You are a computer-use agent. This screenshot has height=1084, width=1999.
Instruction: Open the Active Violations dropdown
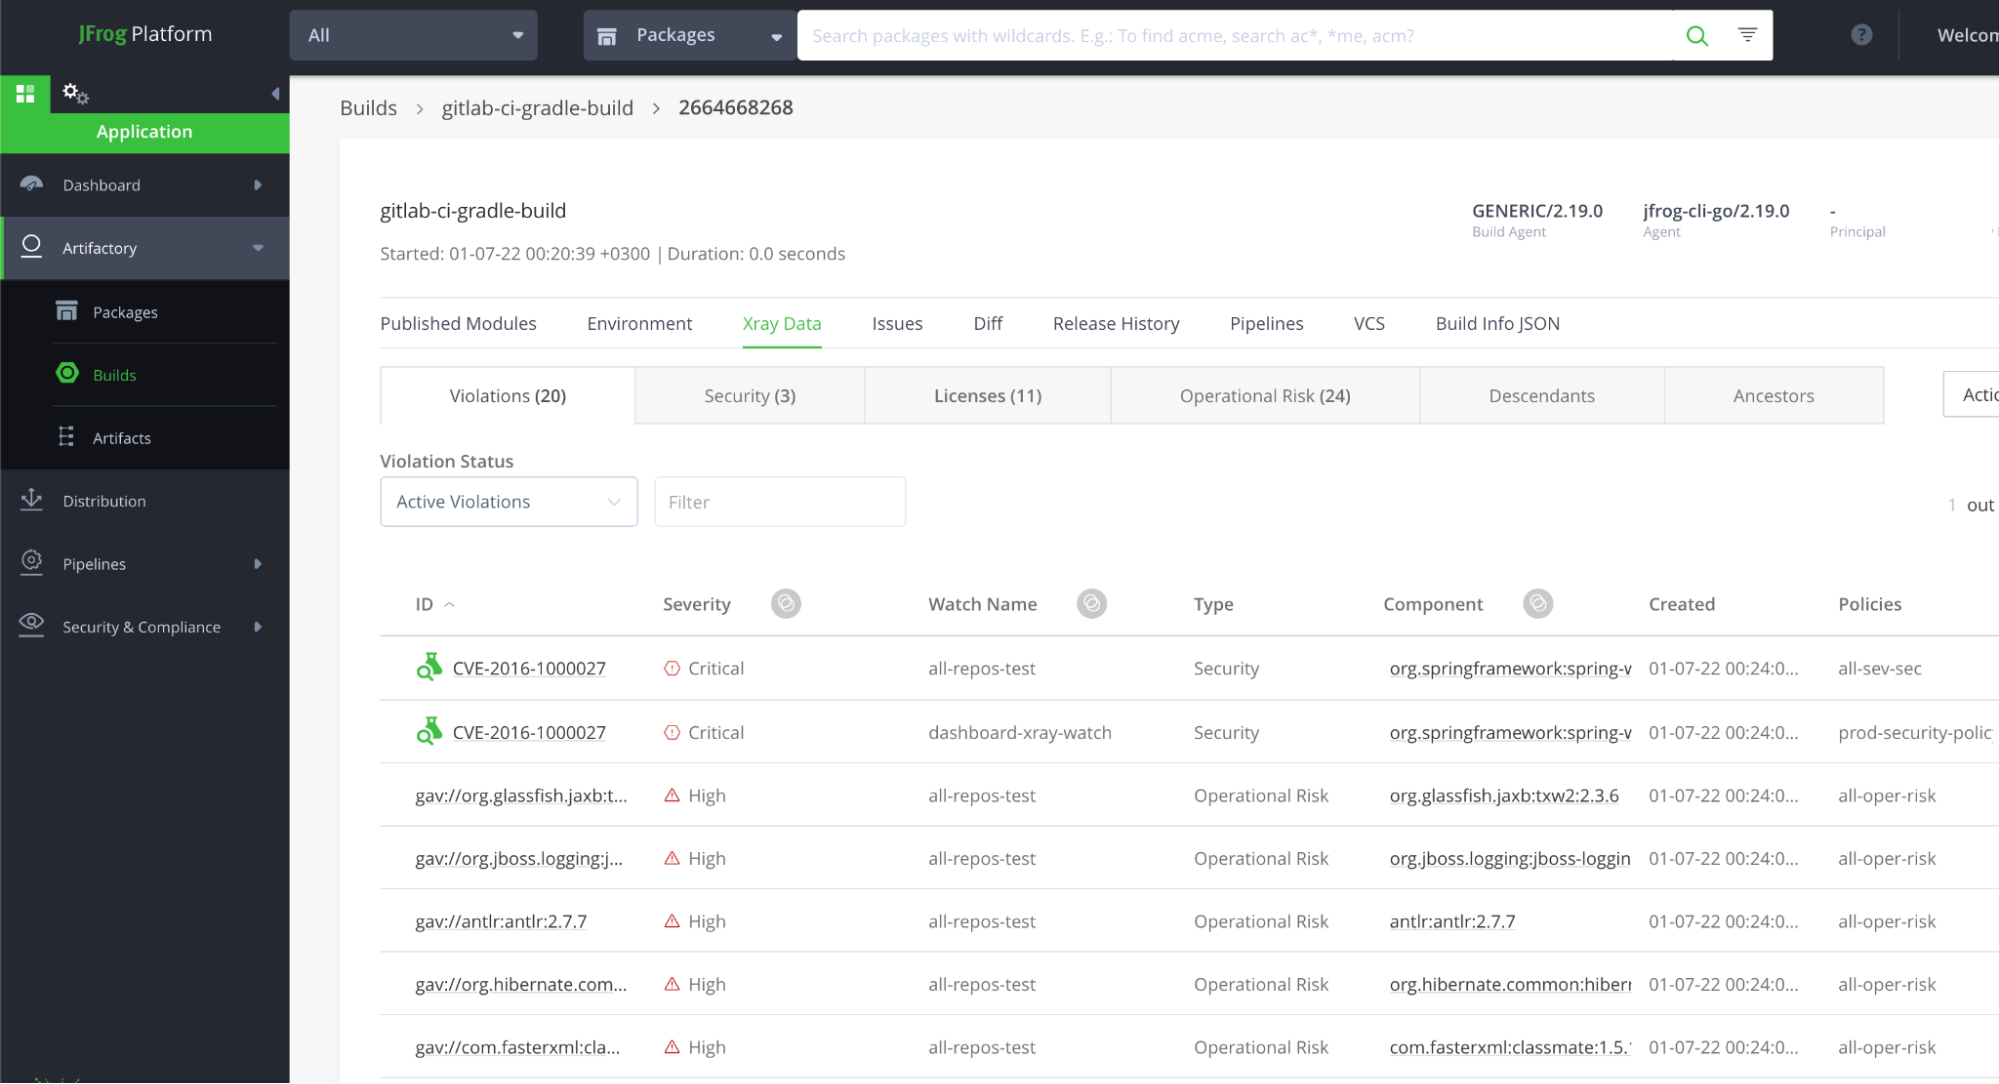tap(508, 502)
